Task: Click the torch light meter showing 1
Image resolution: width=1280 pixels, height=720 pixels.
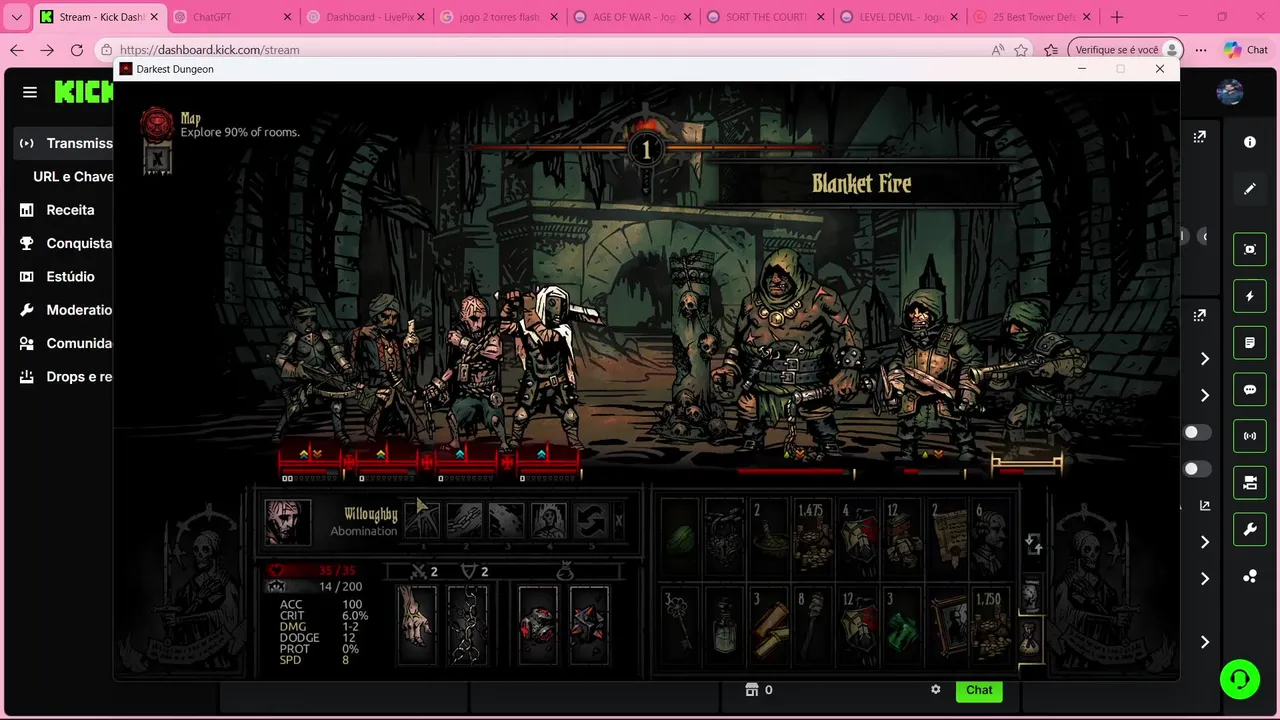Action: point(645,150)
